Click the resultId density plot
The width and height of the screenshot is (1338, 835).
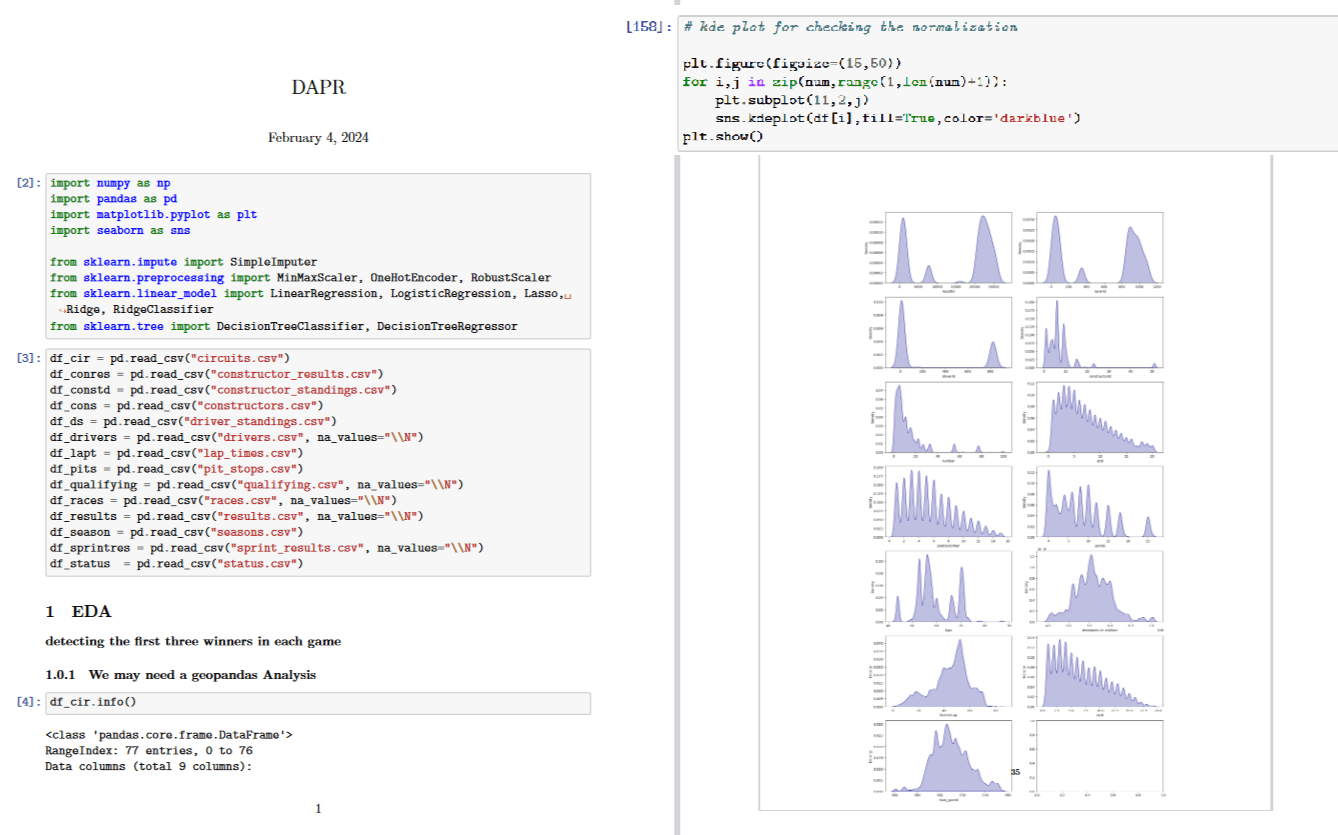coord(948,249)
